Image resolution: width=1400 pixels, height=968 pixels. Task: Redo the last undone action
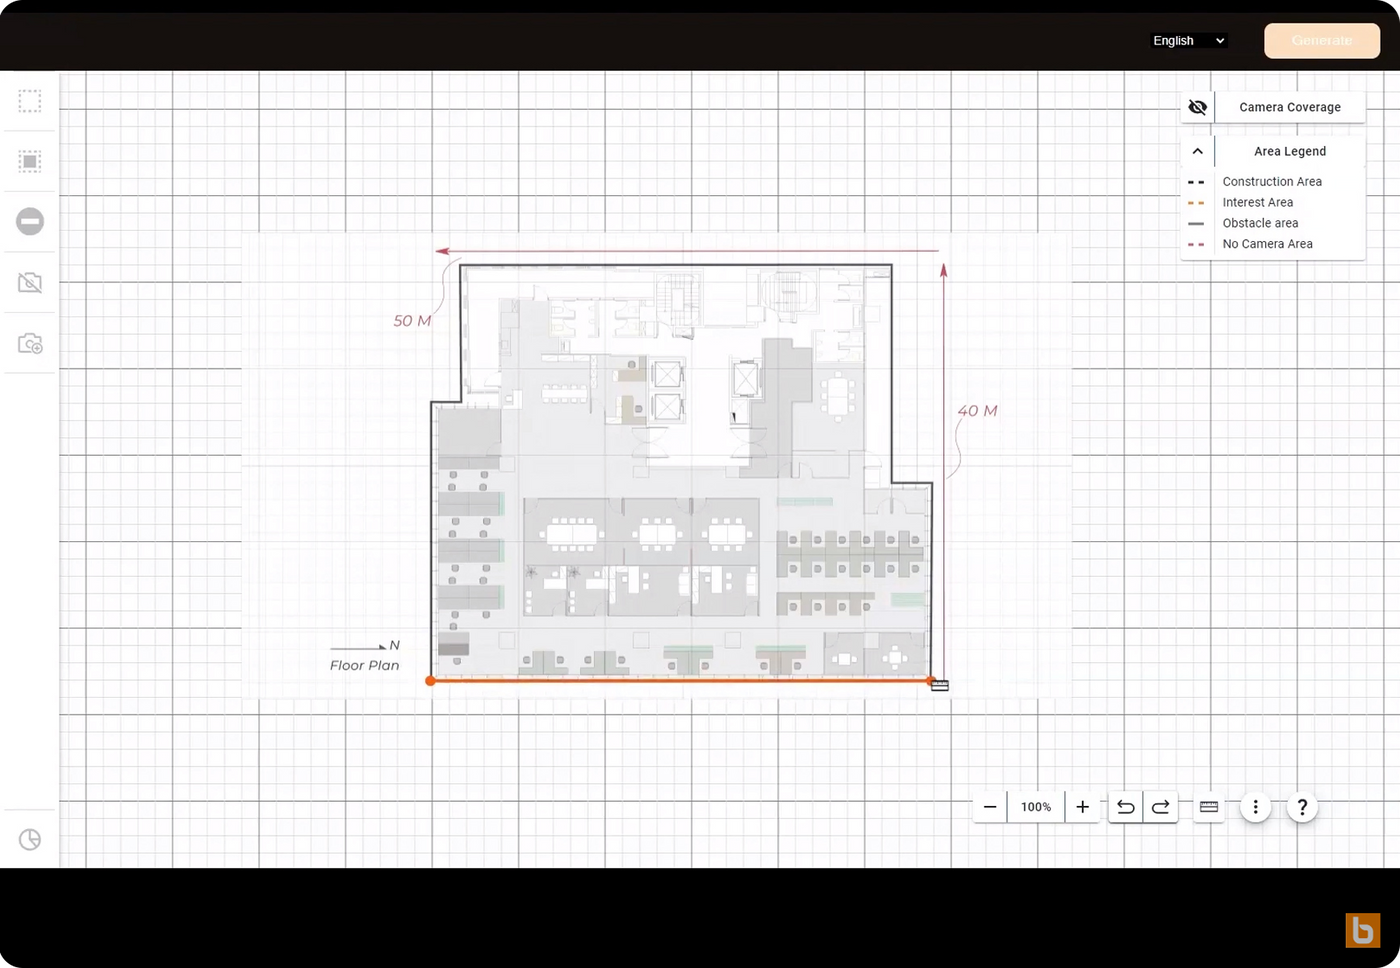tap(1161, 807)
